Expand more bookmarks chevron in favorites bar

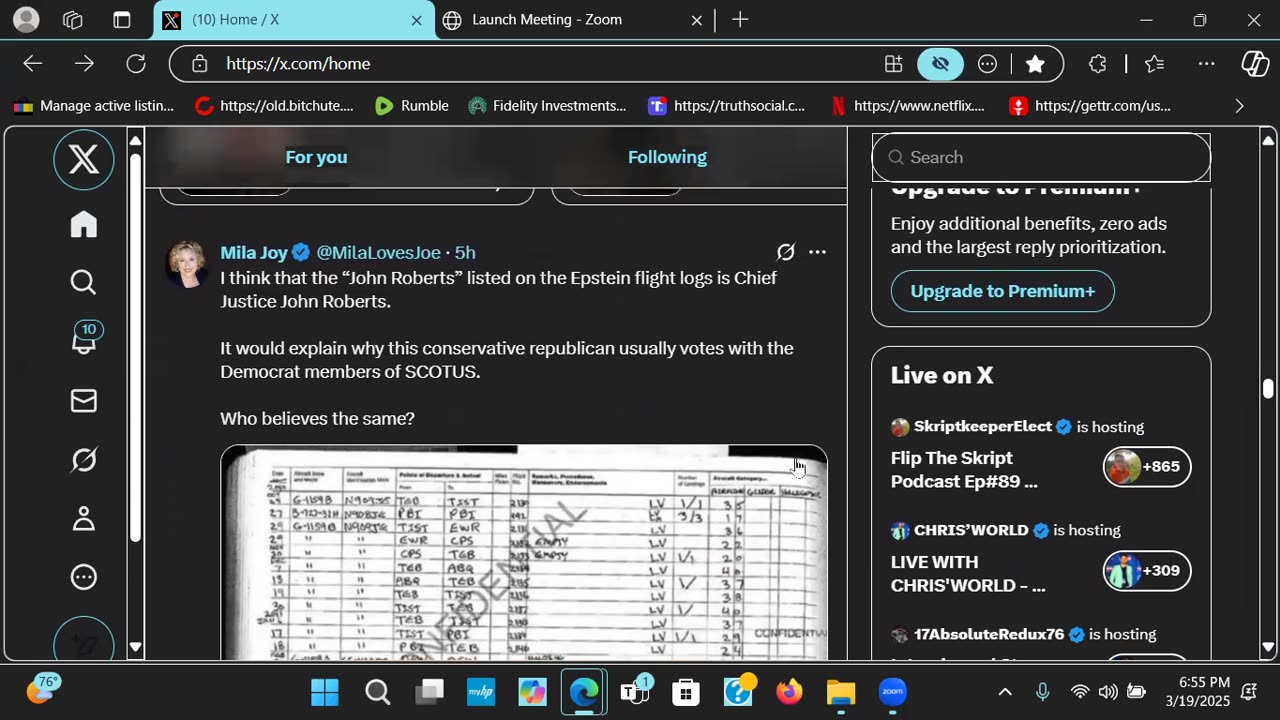[x=1239, y=106]
